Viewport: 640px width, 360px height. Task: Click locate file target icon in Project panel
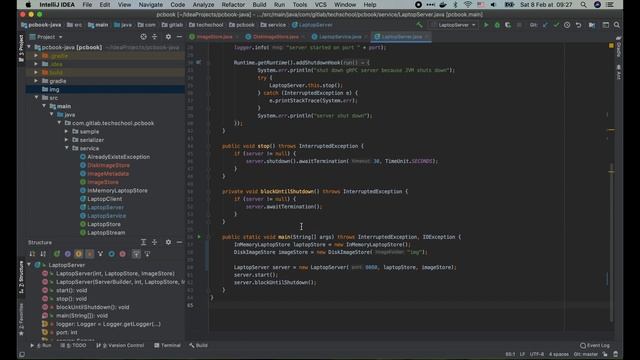[143, 37]
